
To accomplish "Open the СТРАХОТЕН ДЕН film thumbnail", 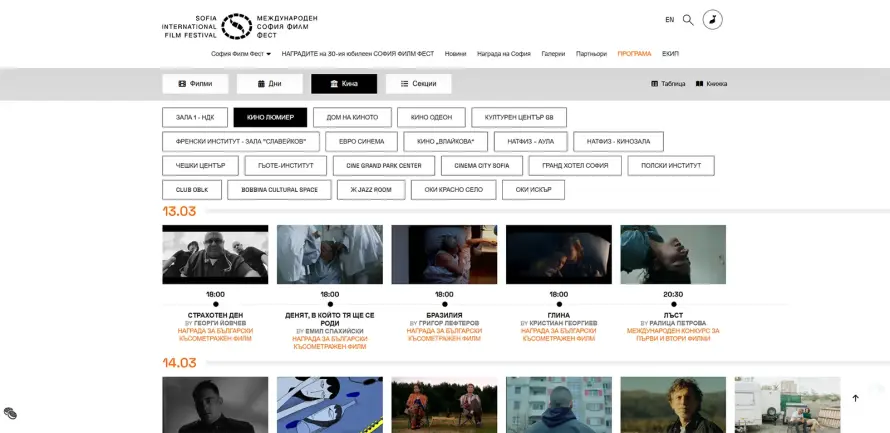I will coord(215,255).
